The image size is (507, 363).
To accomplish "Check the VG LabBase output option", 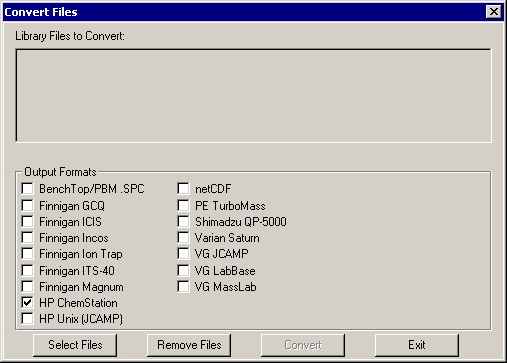I will [183, 270].
